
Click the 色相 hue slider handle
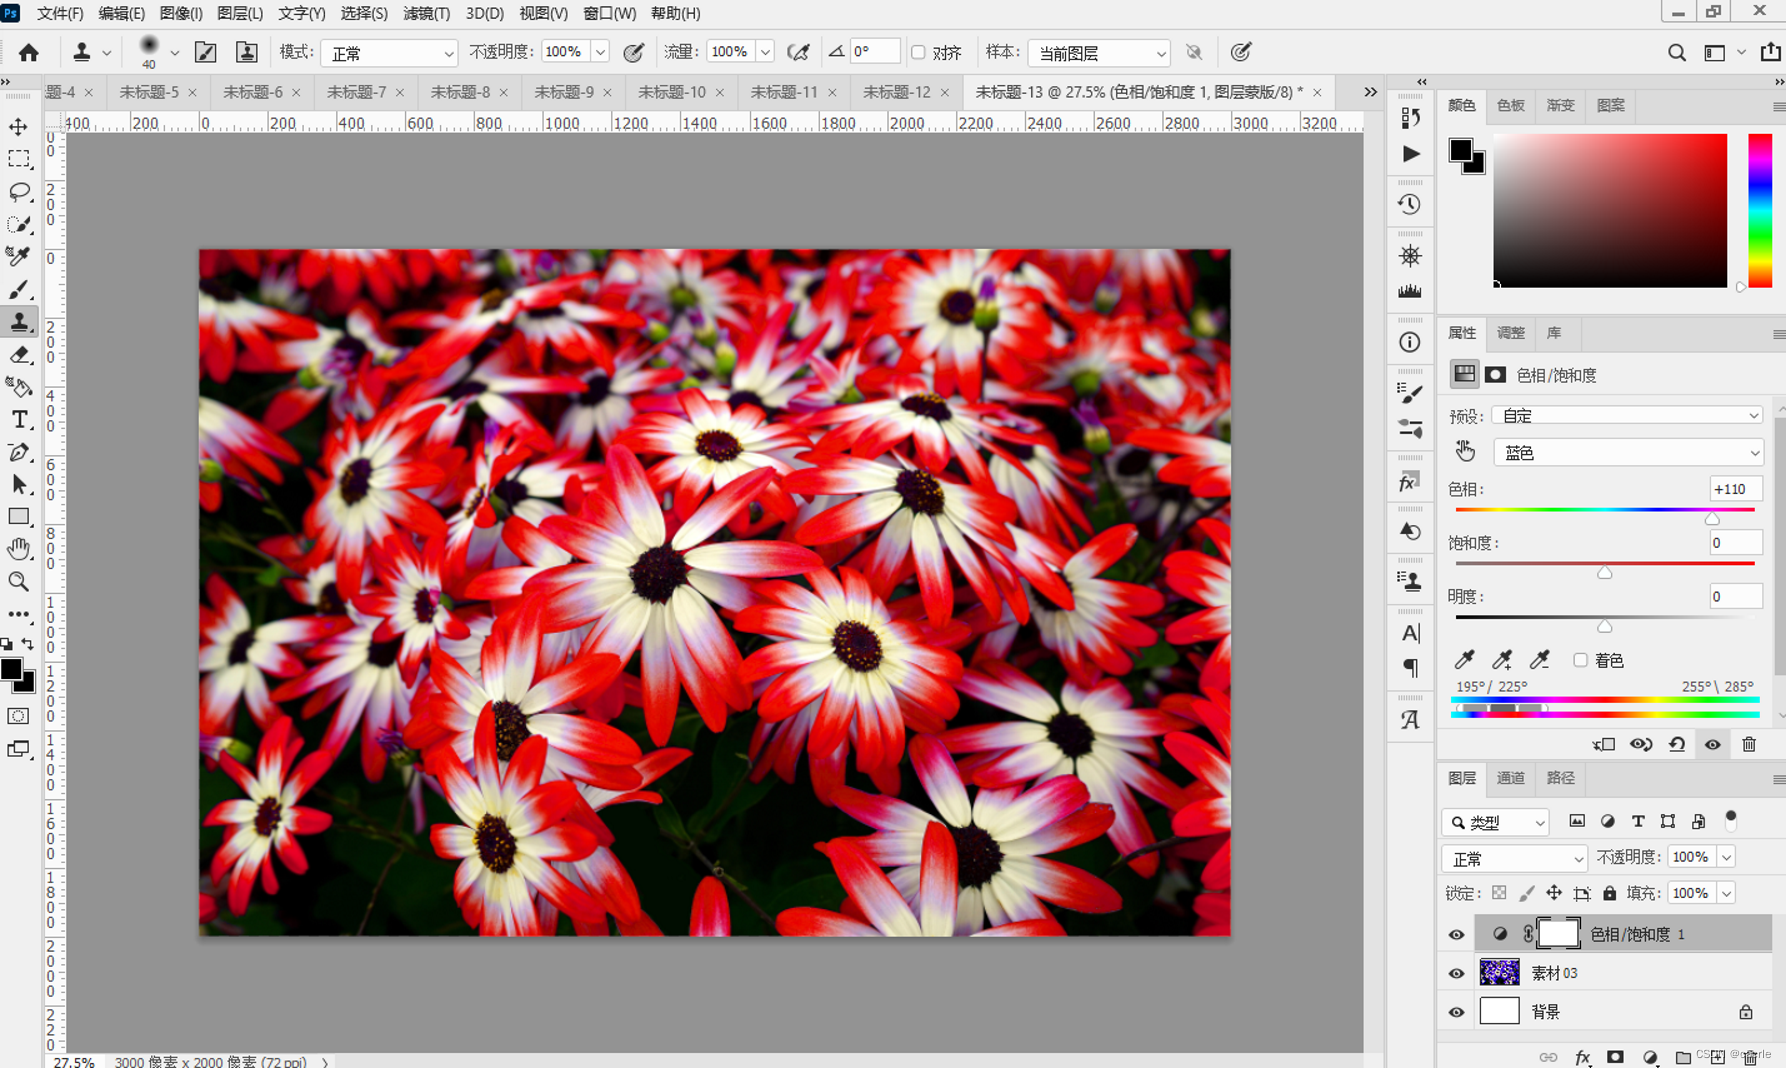[1712, 519]
